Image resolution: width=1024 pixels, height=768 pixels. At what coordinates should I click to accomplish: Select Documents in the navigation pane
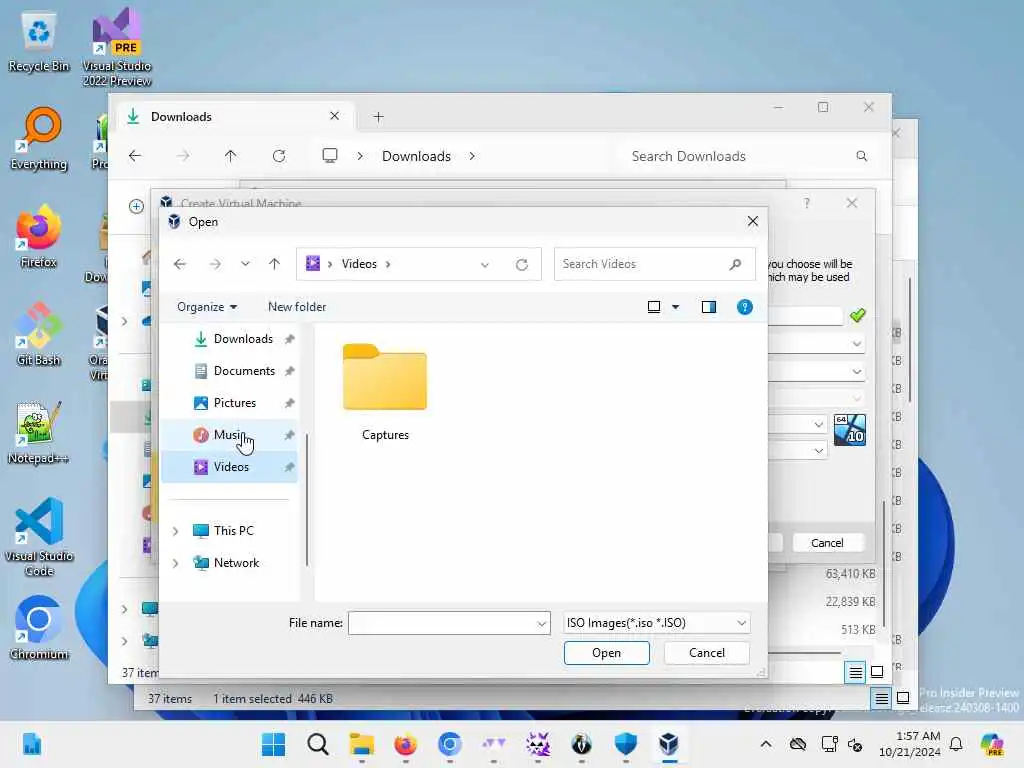244,371
